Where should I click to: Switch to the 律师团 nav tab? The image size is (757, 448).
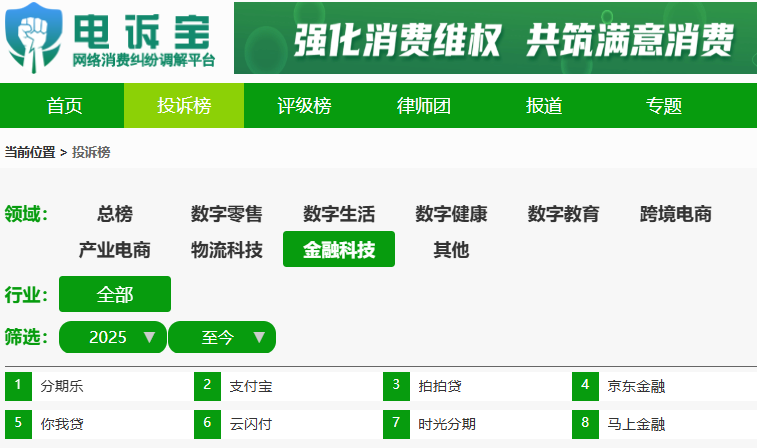[424, 106]
